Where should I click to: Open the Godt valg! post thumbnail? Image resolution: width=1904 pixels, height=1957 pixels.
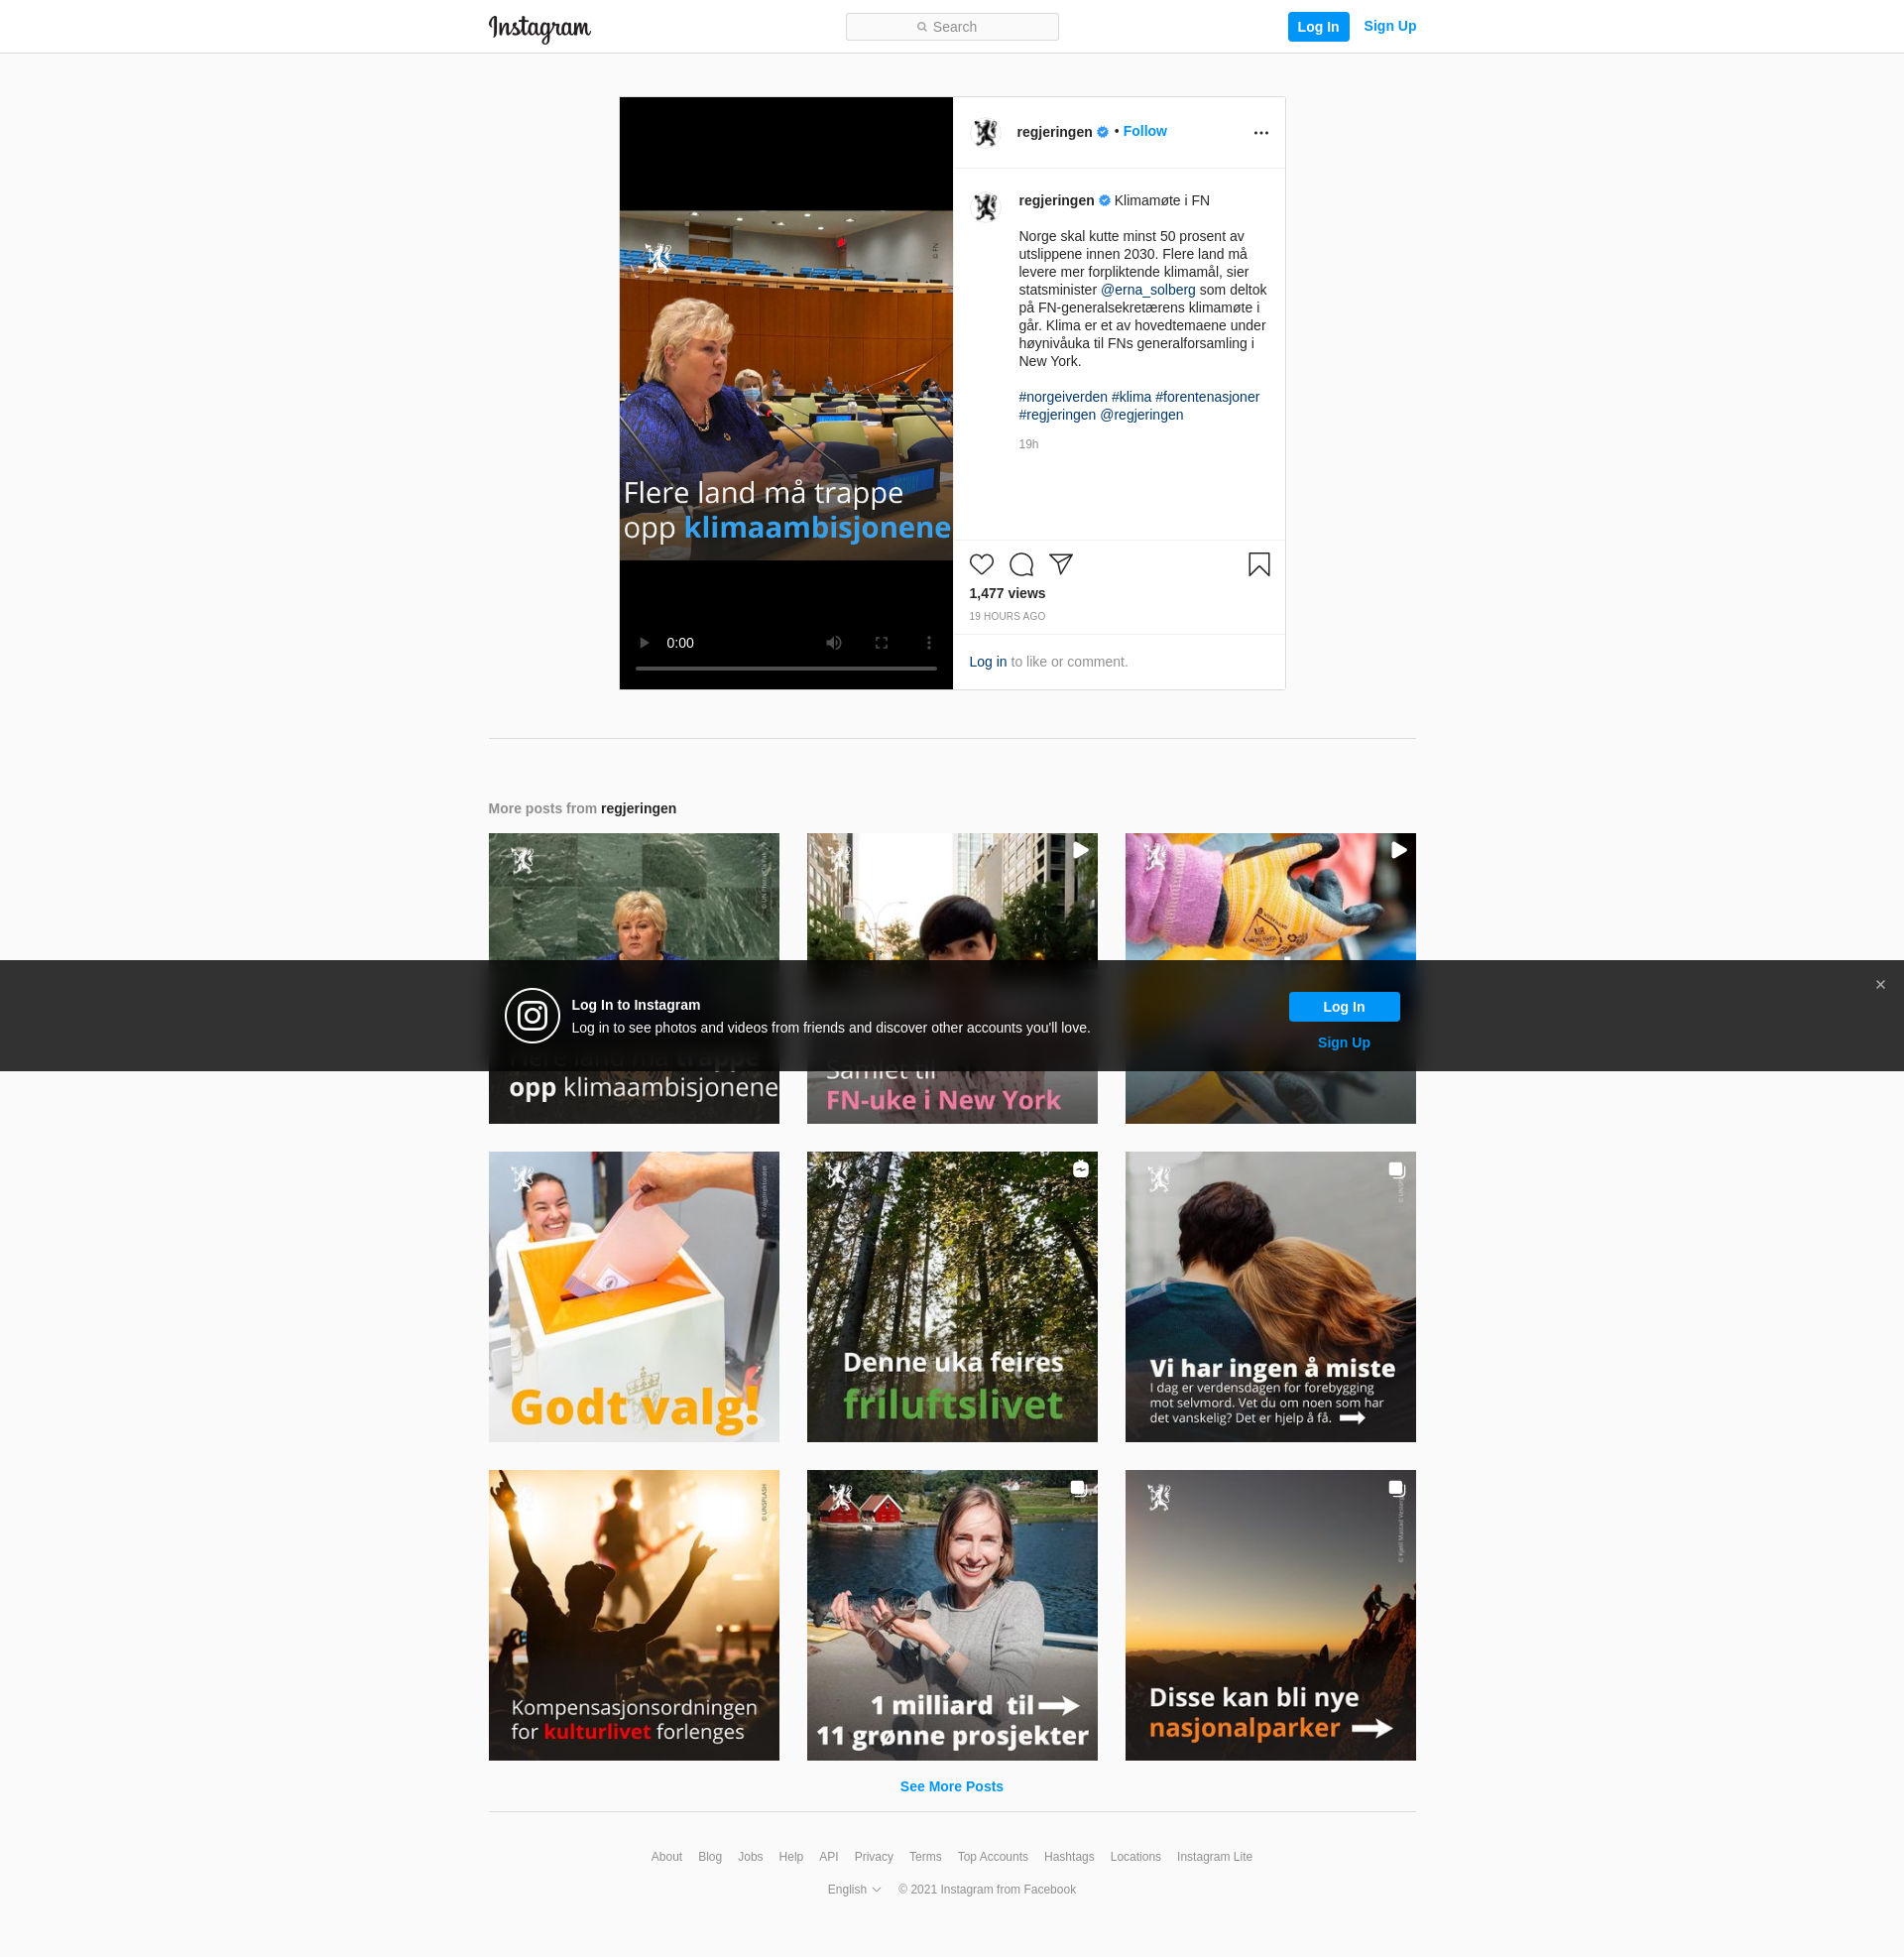[633, 1296]
